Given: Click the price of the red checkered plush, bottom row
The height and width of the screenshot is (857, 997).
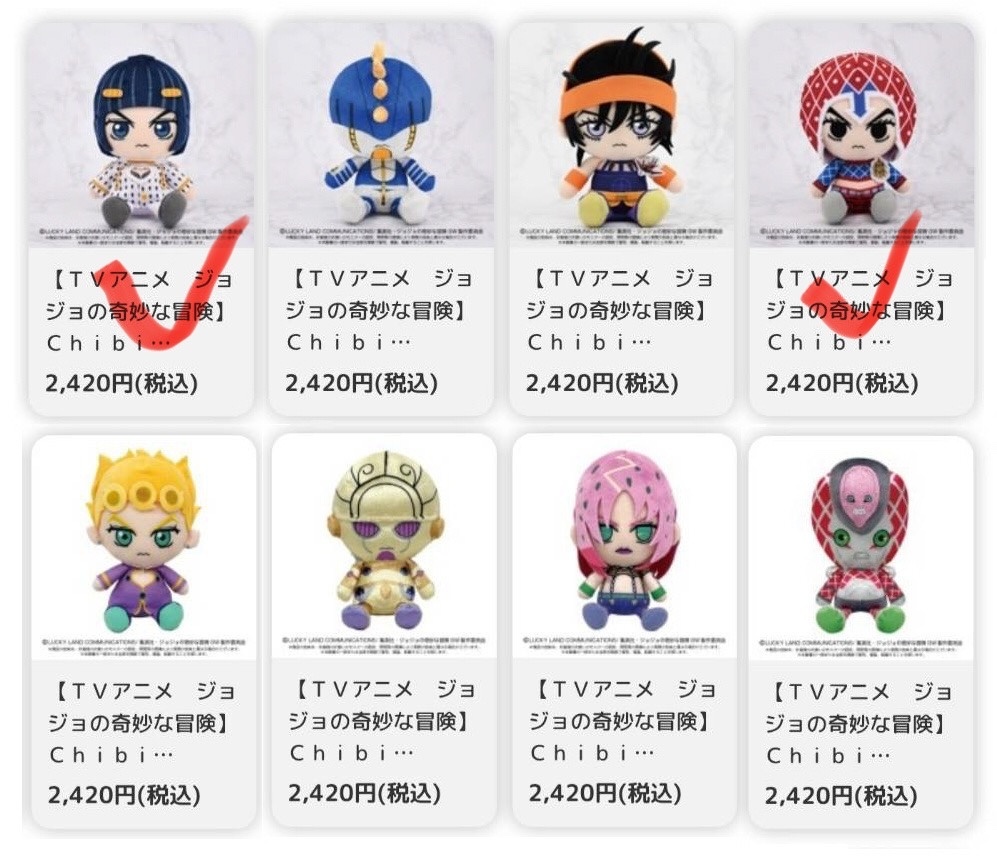Looking at the screenshot, I should coord(841,796).
